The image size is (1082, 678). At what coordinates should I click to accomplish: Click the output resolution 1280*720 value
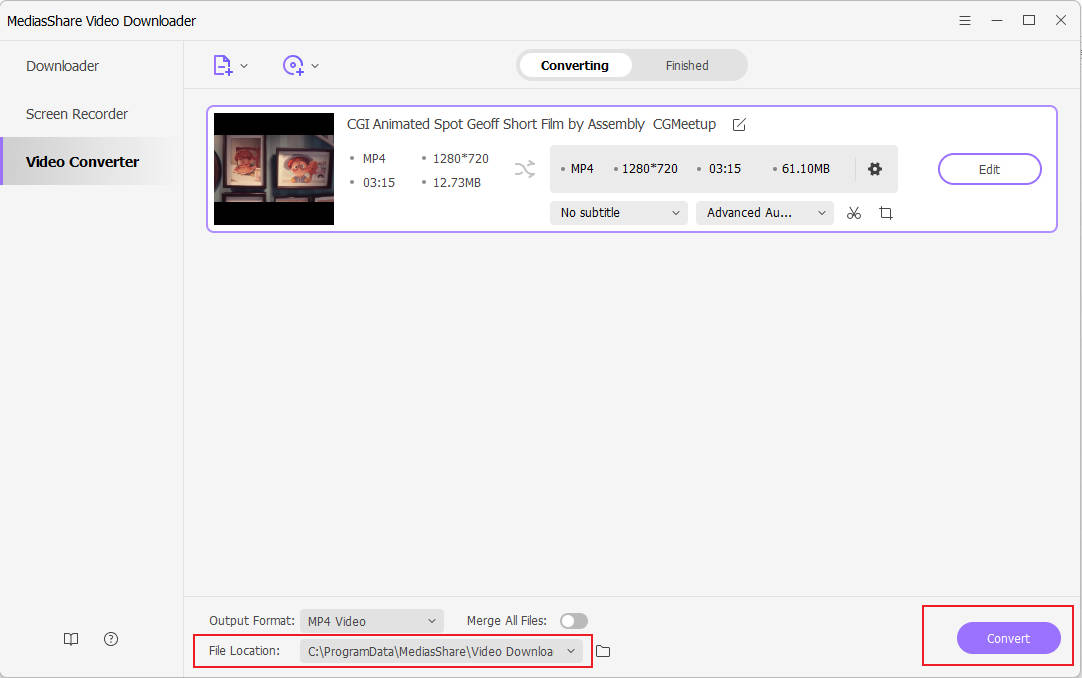[649, 169]
